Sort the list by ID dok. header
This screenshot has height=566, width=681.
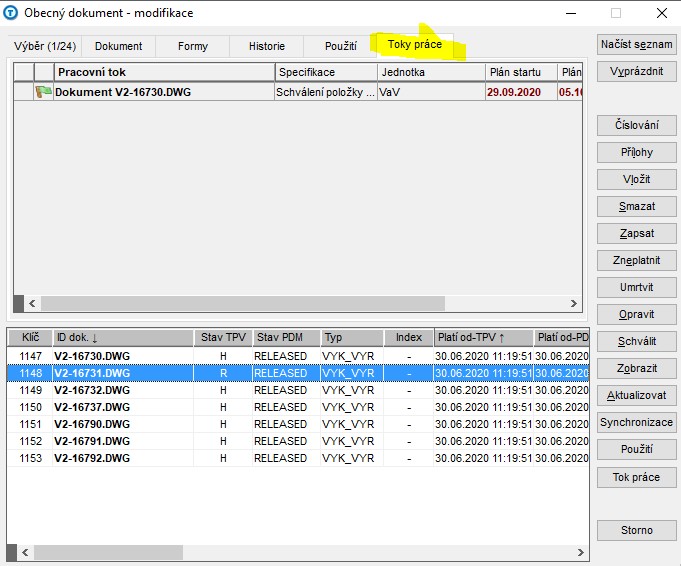point(123,338)
